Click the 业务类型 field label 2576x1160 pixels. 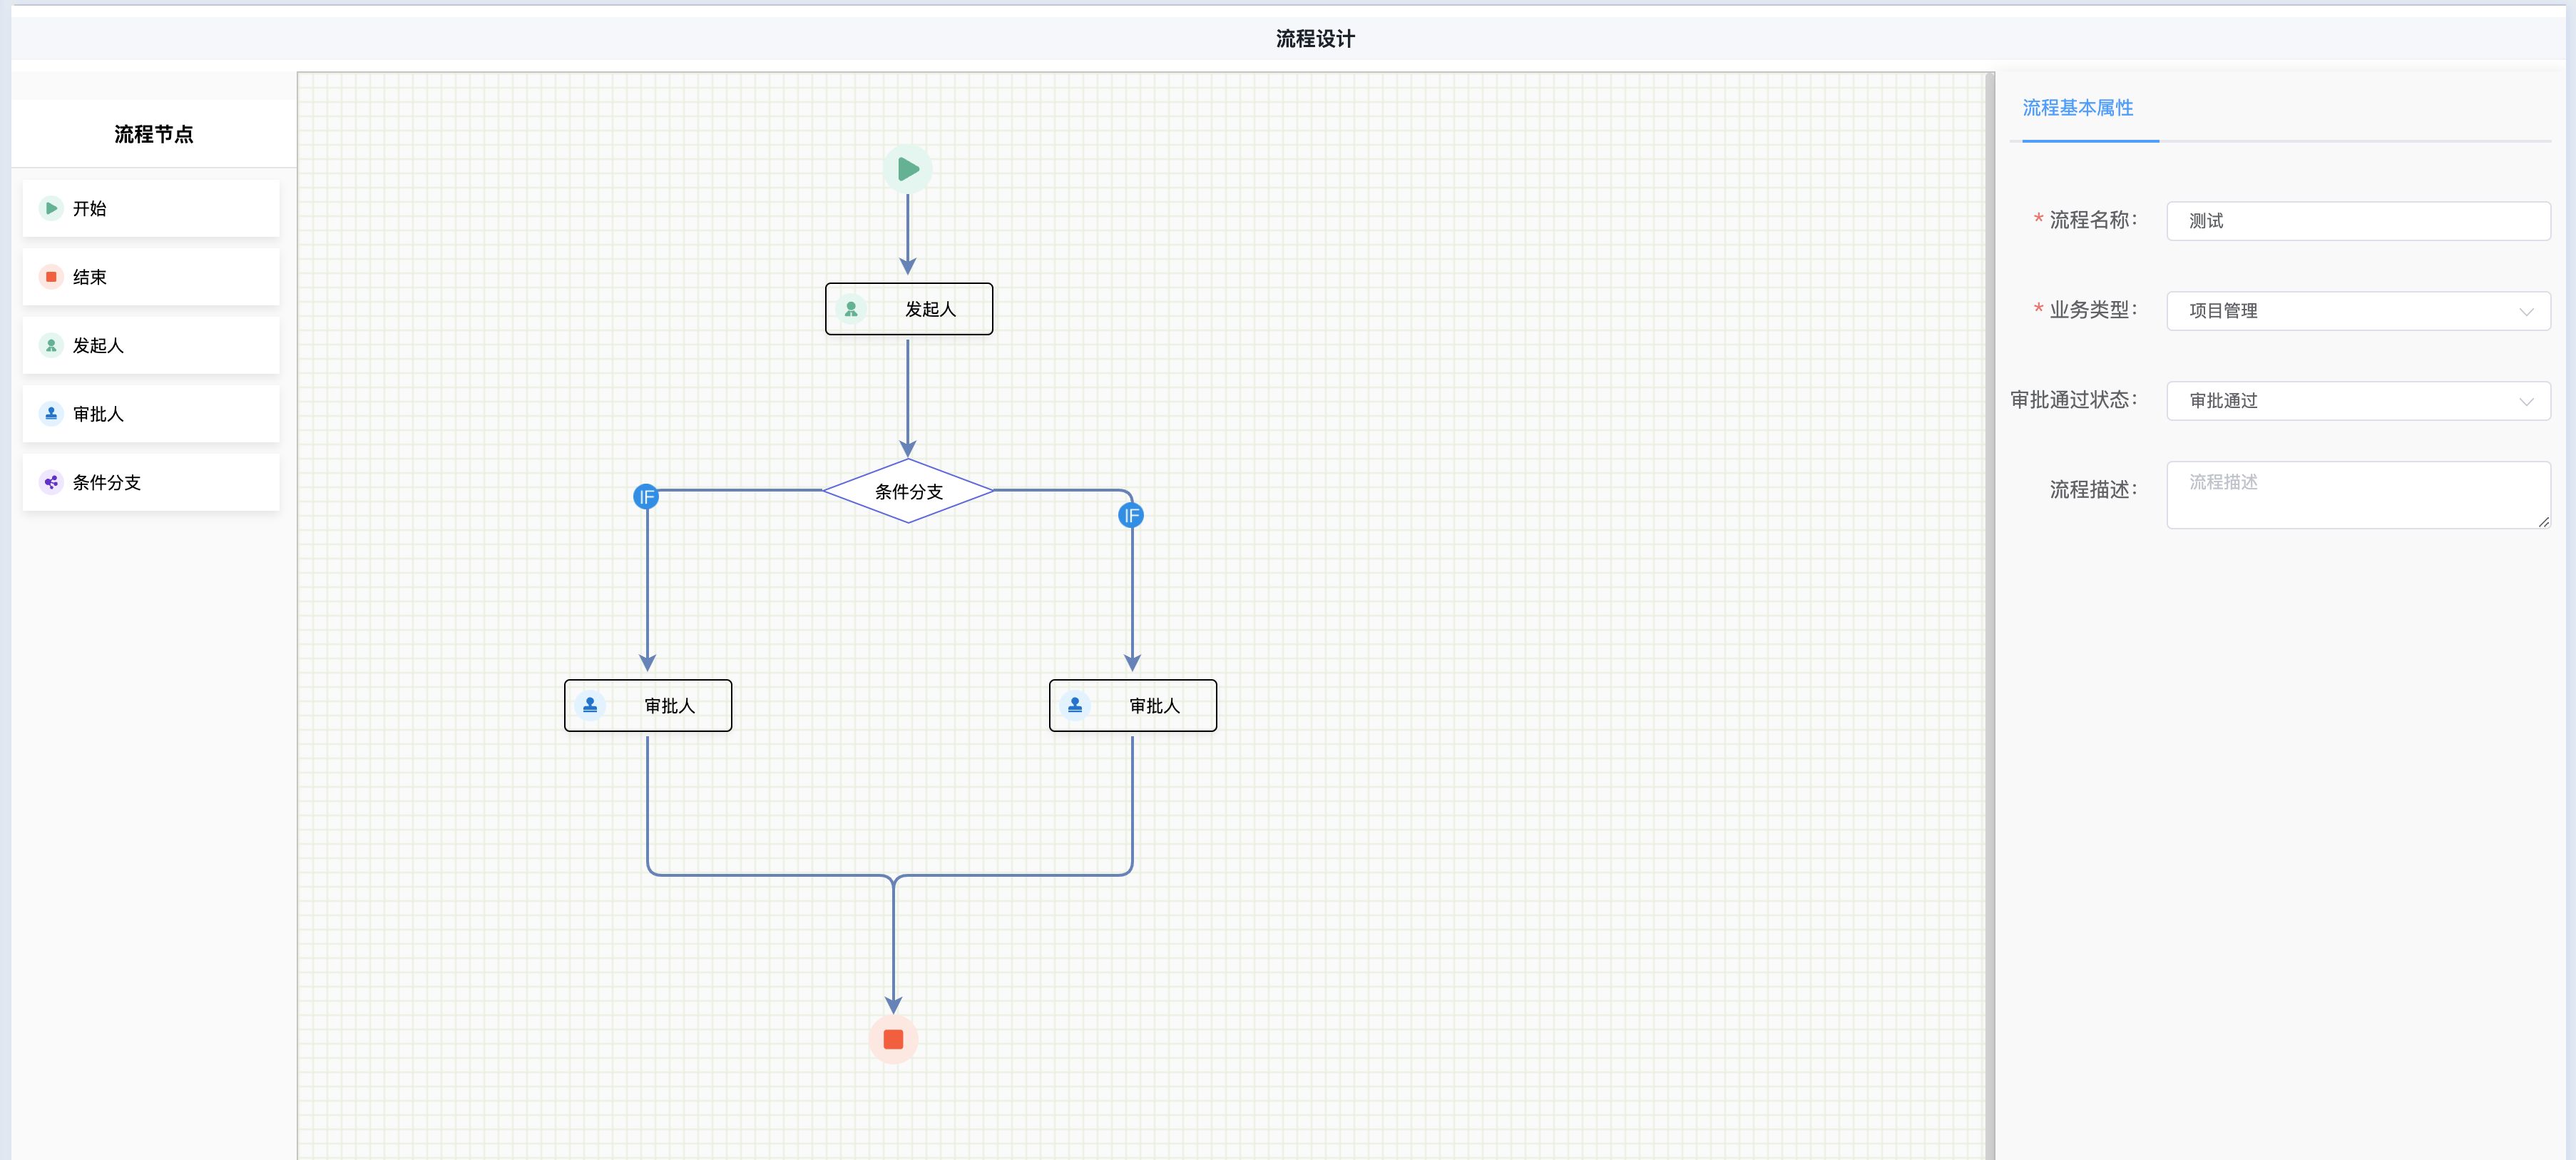point(2092,310)
